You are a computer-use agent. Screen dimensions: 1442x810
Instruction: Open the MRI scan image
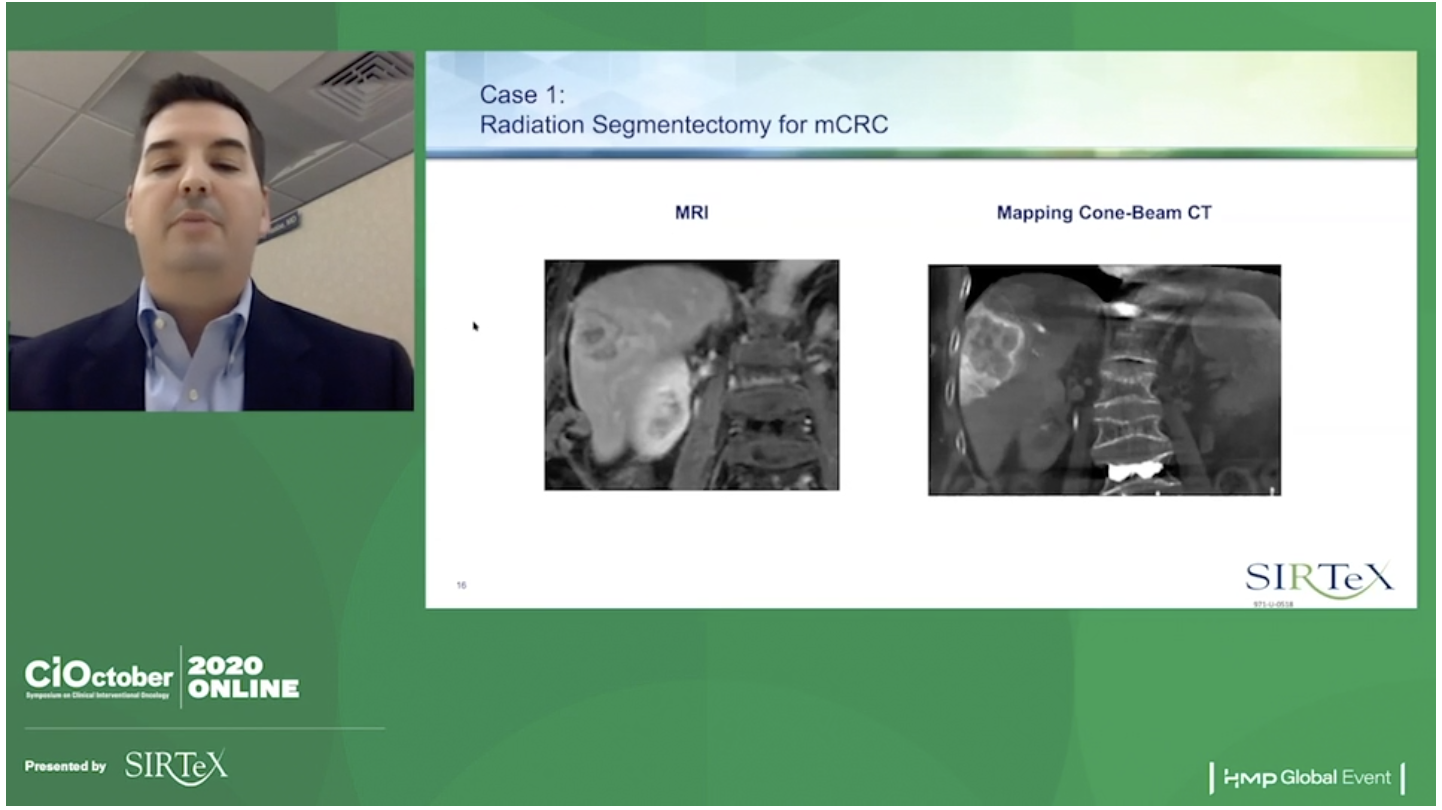(x=691, y=375)
